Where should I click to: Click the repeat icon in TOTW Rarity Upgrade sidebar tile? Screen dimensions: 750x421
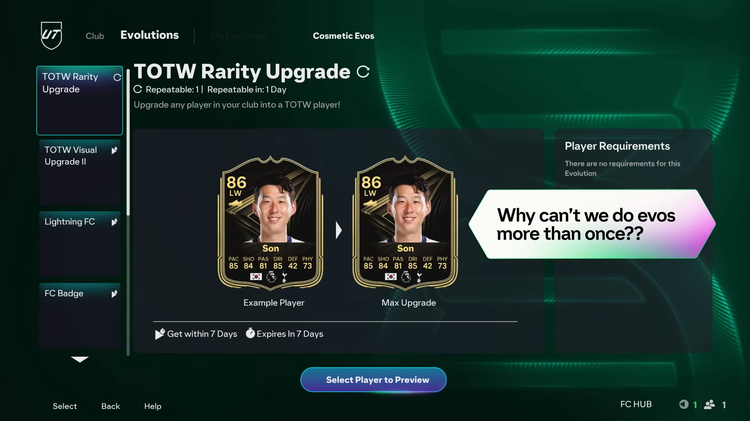[x=117, y=78]
